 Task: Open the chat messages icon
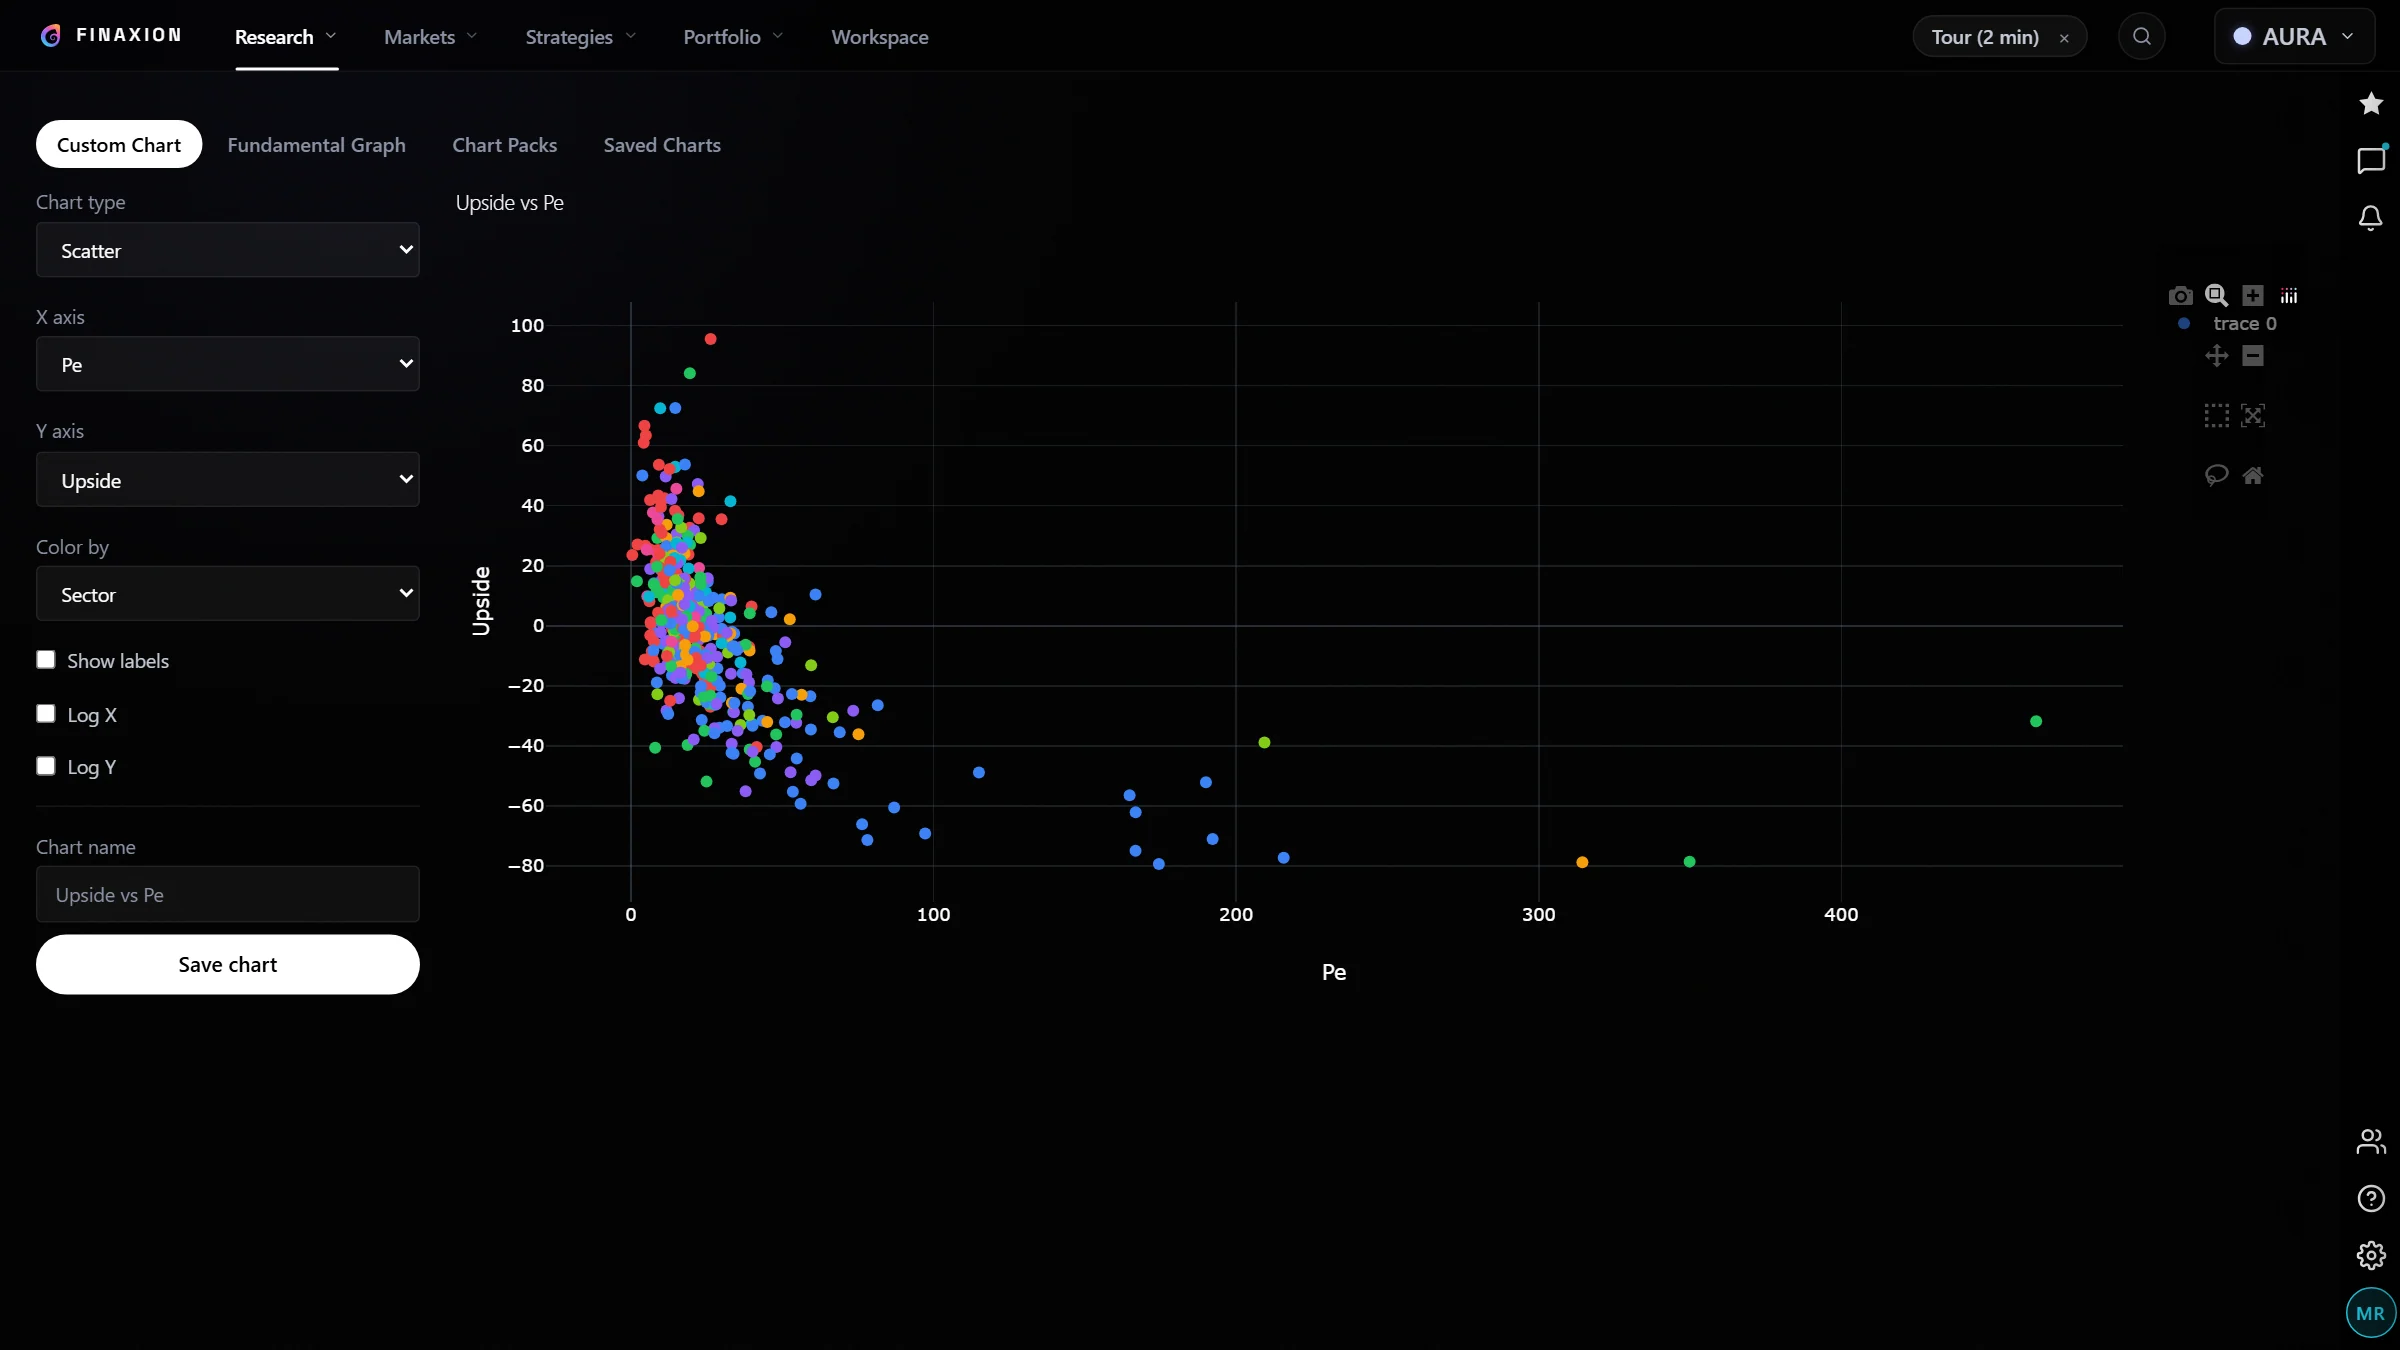(2370, 160)
